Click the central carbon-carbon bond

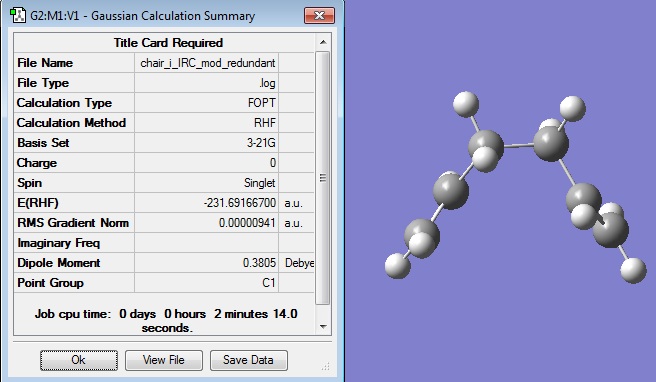(519, 146)
